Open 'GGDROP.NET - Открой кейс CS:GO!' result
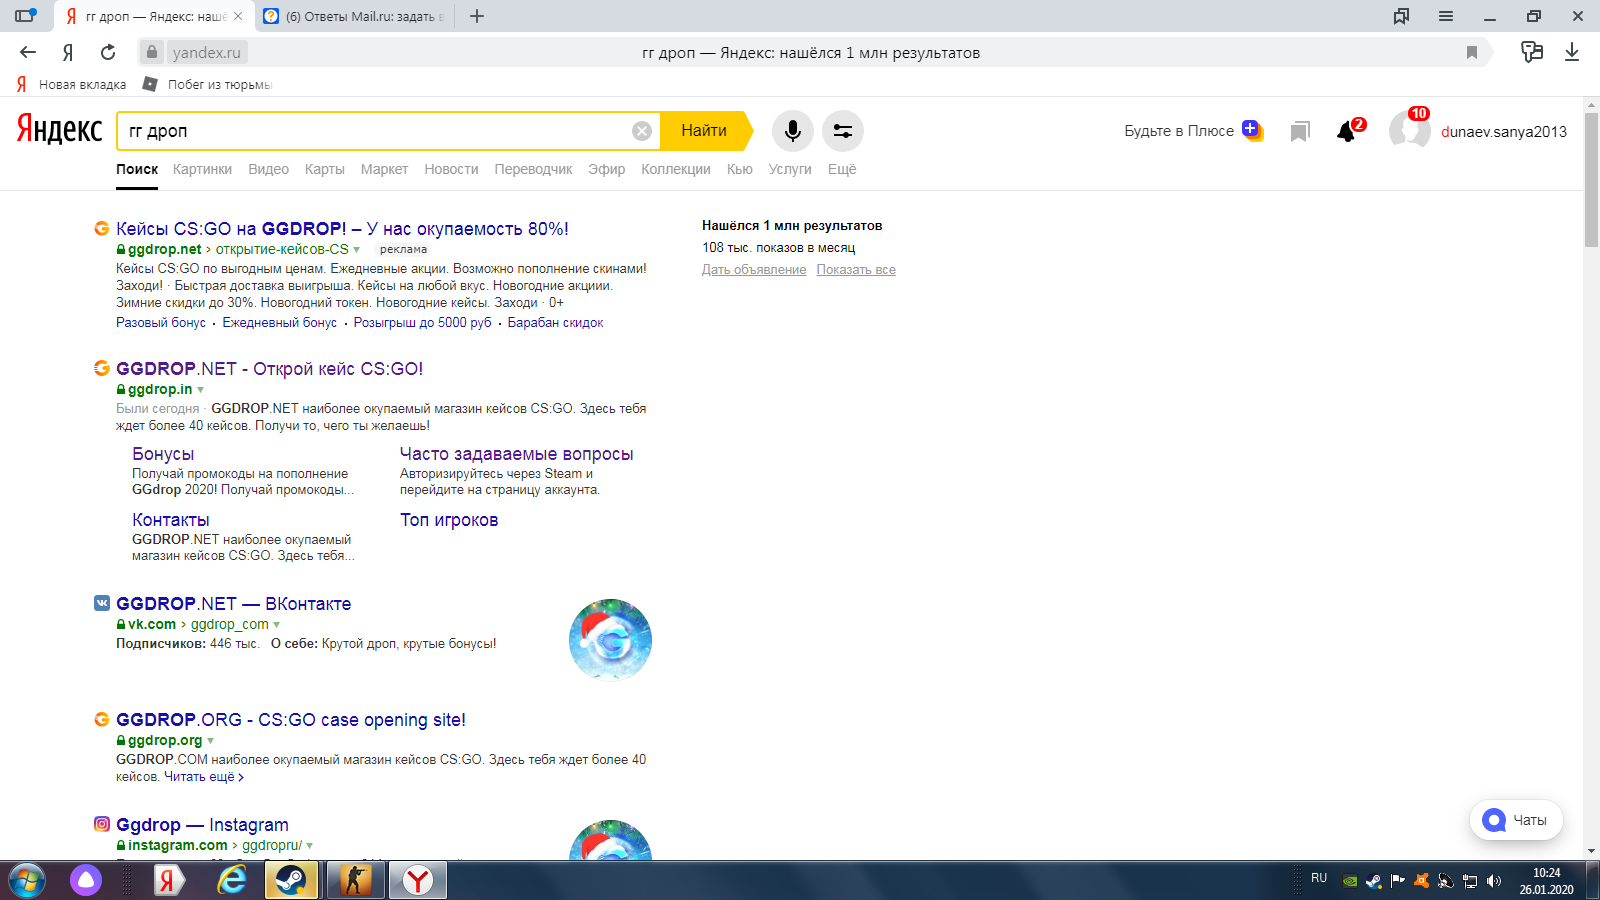This screenshot has height=900, width=1600. [x=269, y=369]
